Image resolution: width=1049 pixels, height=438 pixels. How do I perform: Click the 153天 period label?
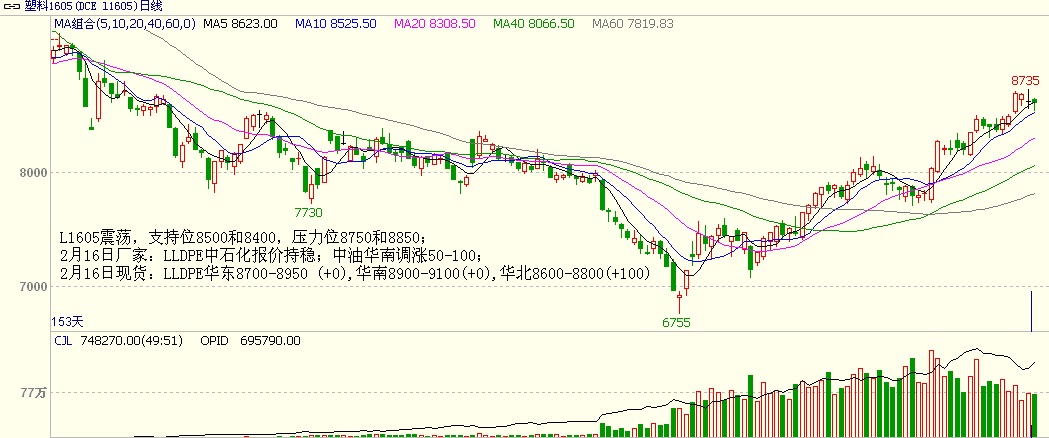click(x=69, y=322)
